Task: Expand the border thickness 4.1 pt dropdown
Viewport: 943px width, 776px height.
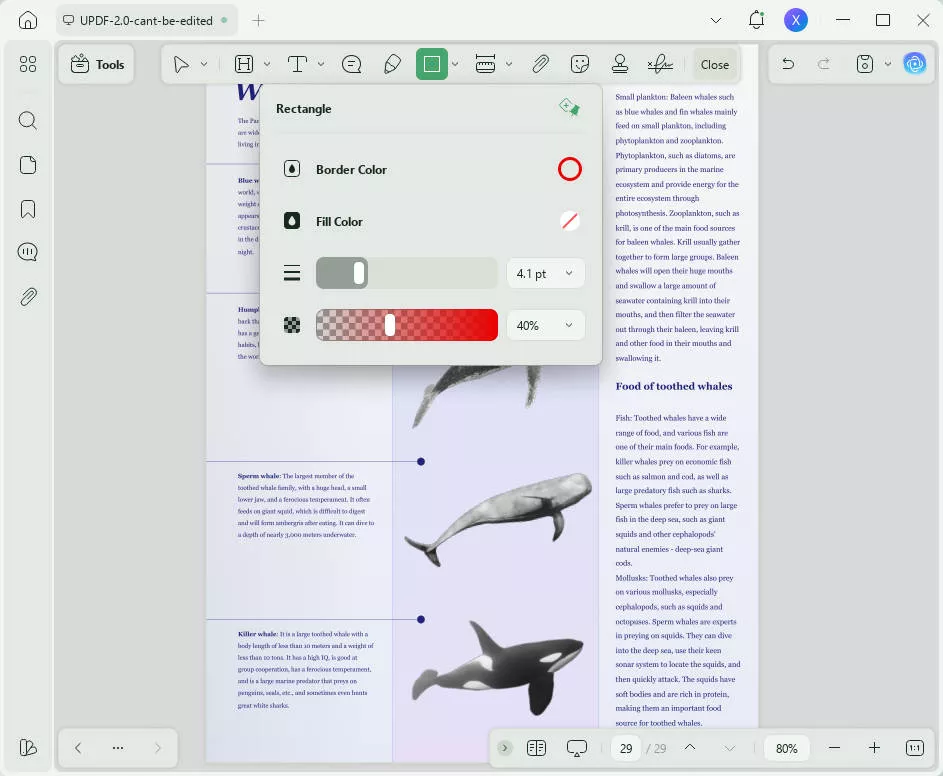Action: [x=546, y=273]
